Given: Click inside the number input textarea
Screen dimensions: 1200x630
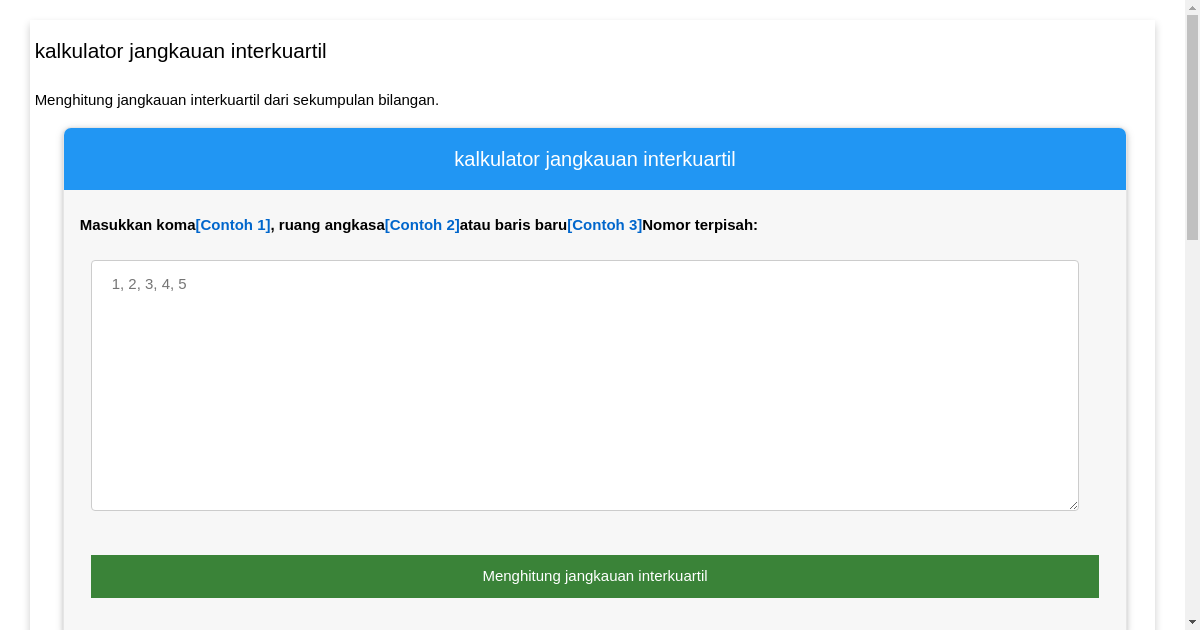Looking at the screenshot, I should coord(585,385).
